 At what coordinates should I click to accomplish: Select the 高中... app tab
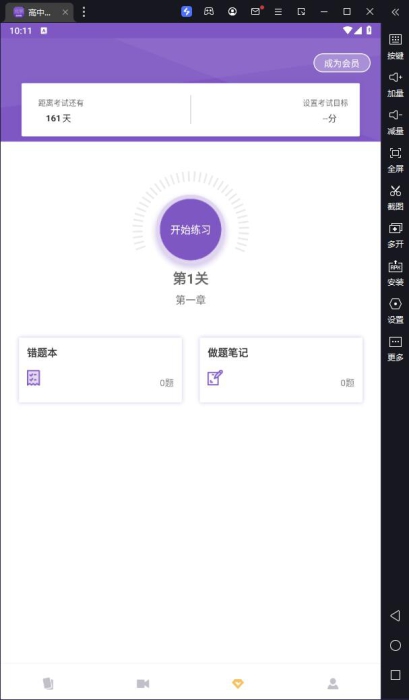(40, 12)
